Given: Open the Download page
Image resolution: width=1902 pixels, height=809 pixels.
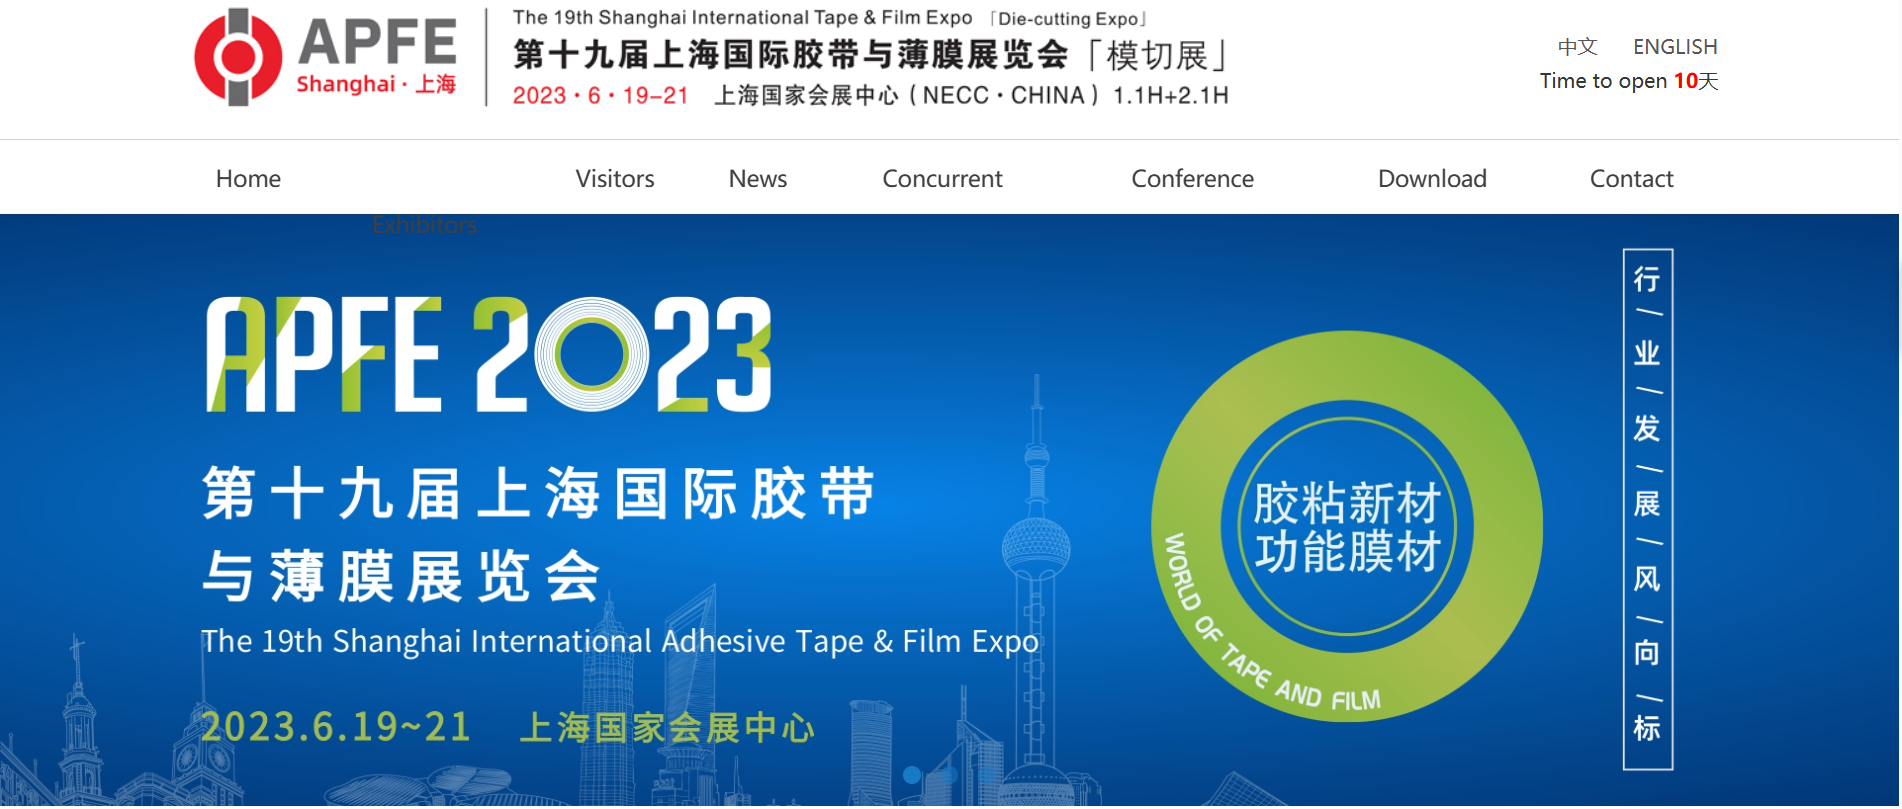Looking at the screenshot, I should [x=1432, y=178].
